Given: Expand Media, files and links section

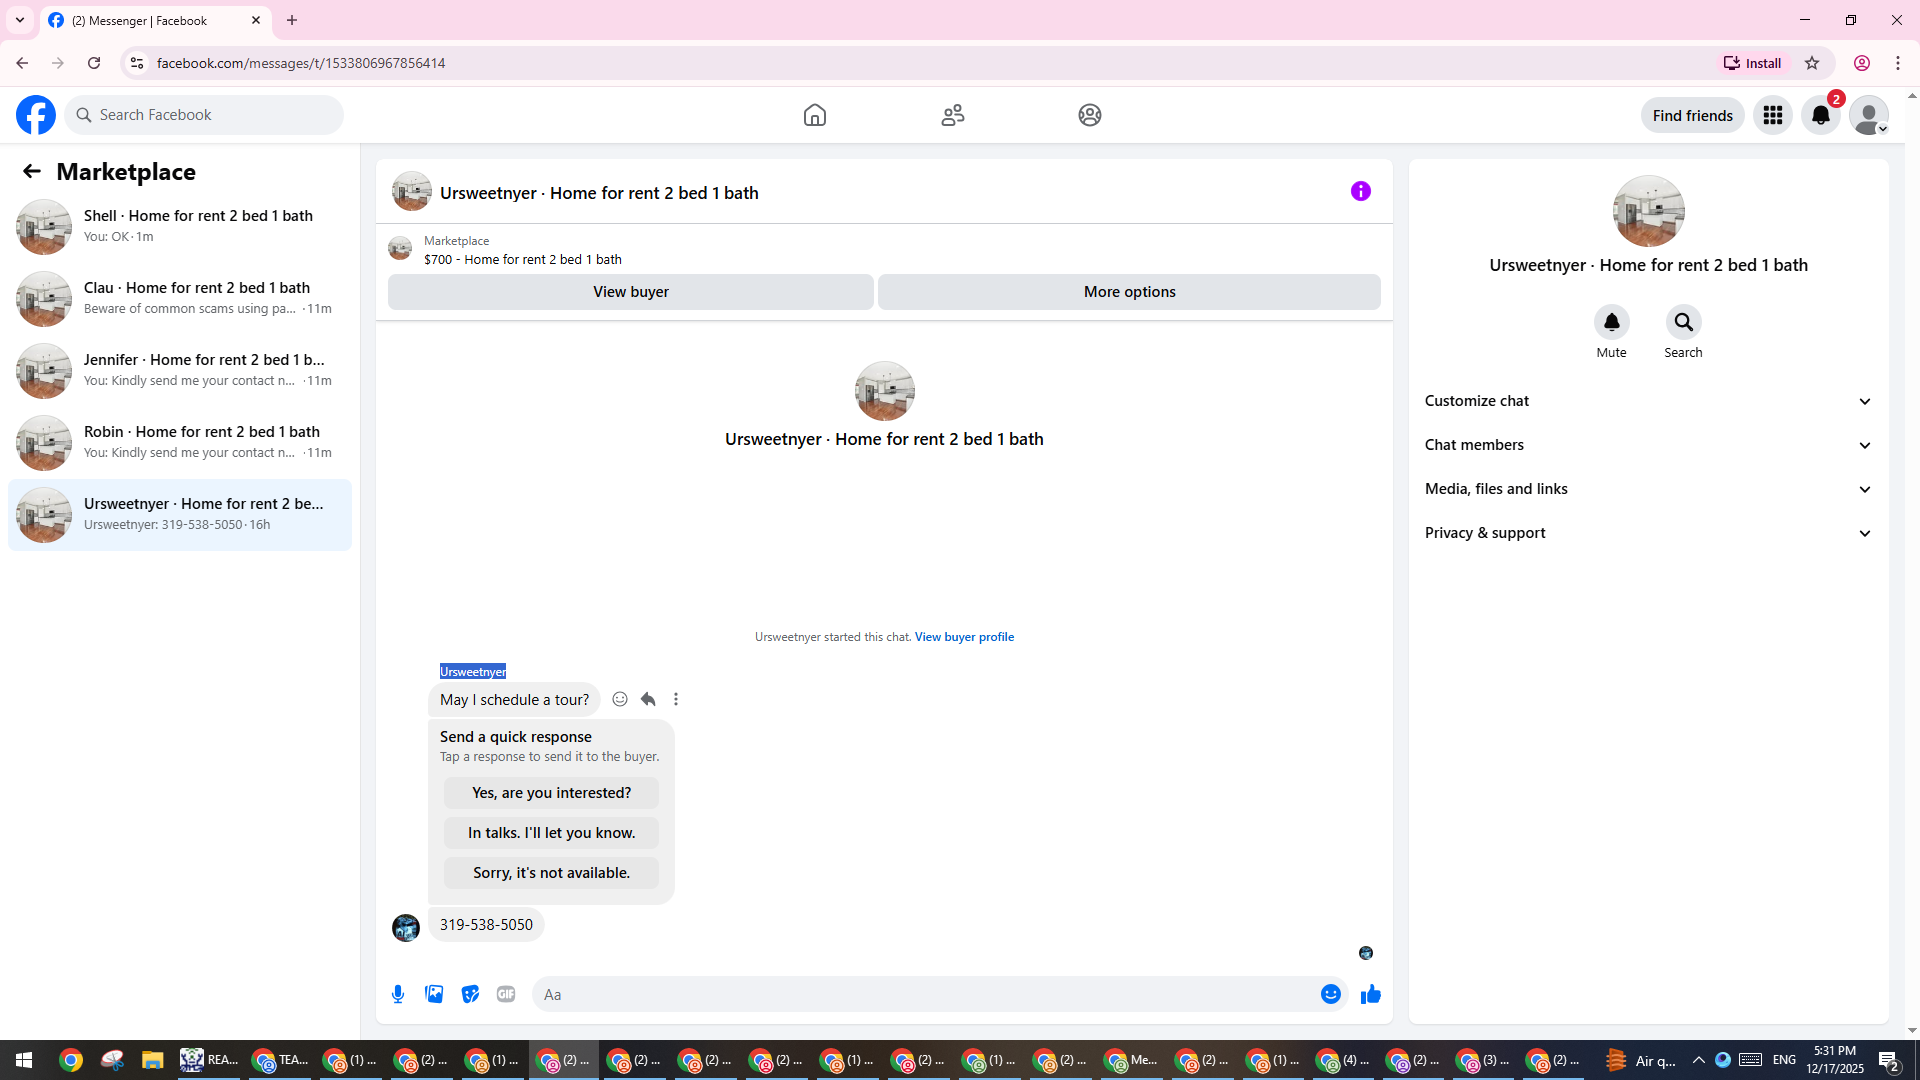Looking at the screenshot, I should point(1648,489).
